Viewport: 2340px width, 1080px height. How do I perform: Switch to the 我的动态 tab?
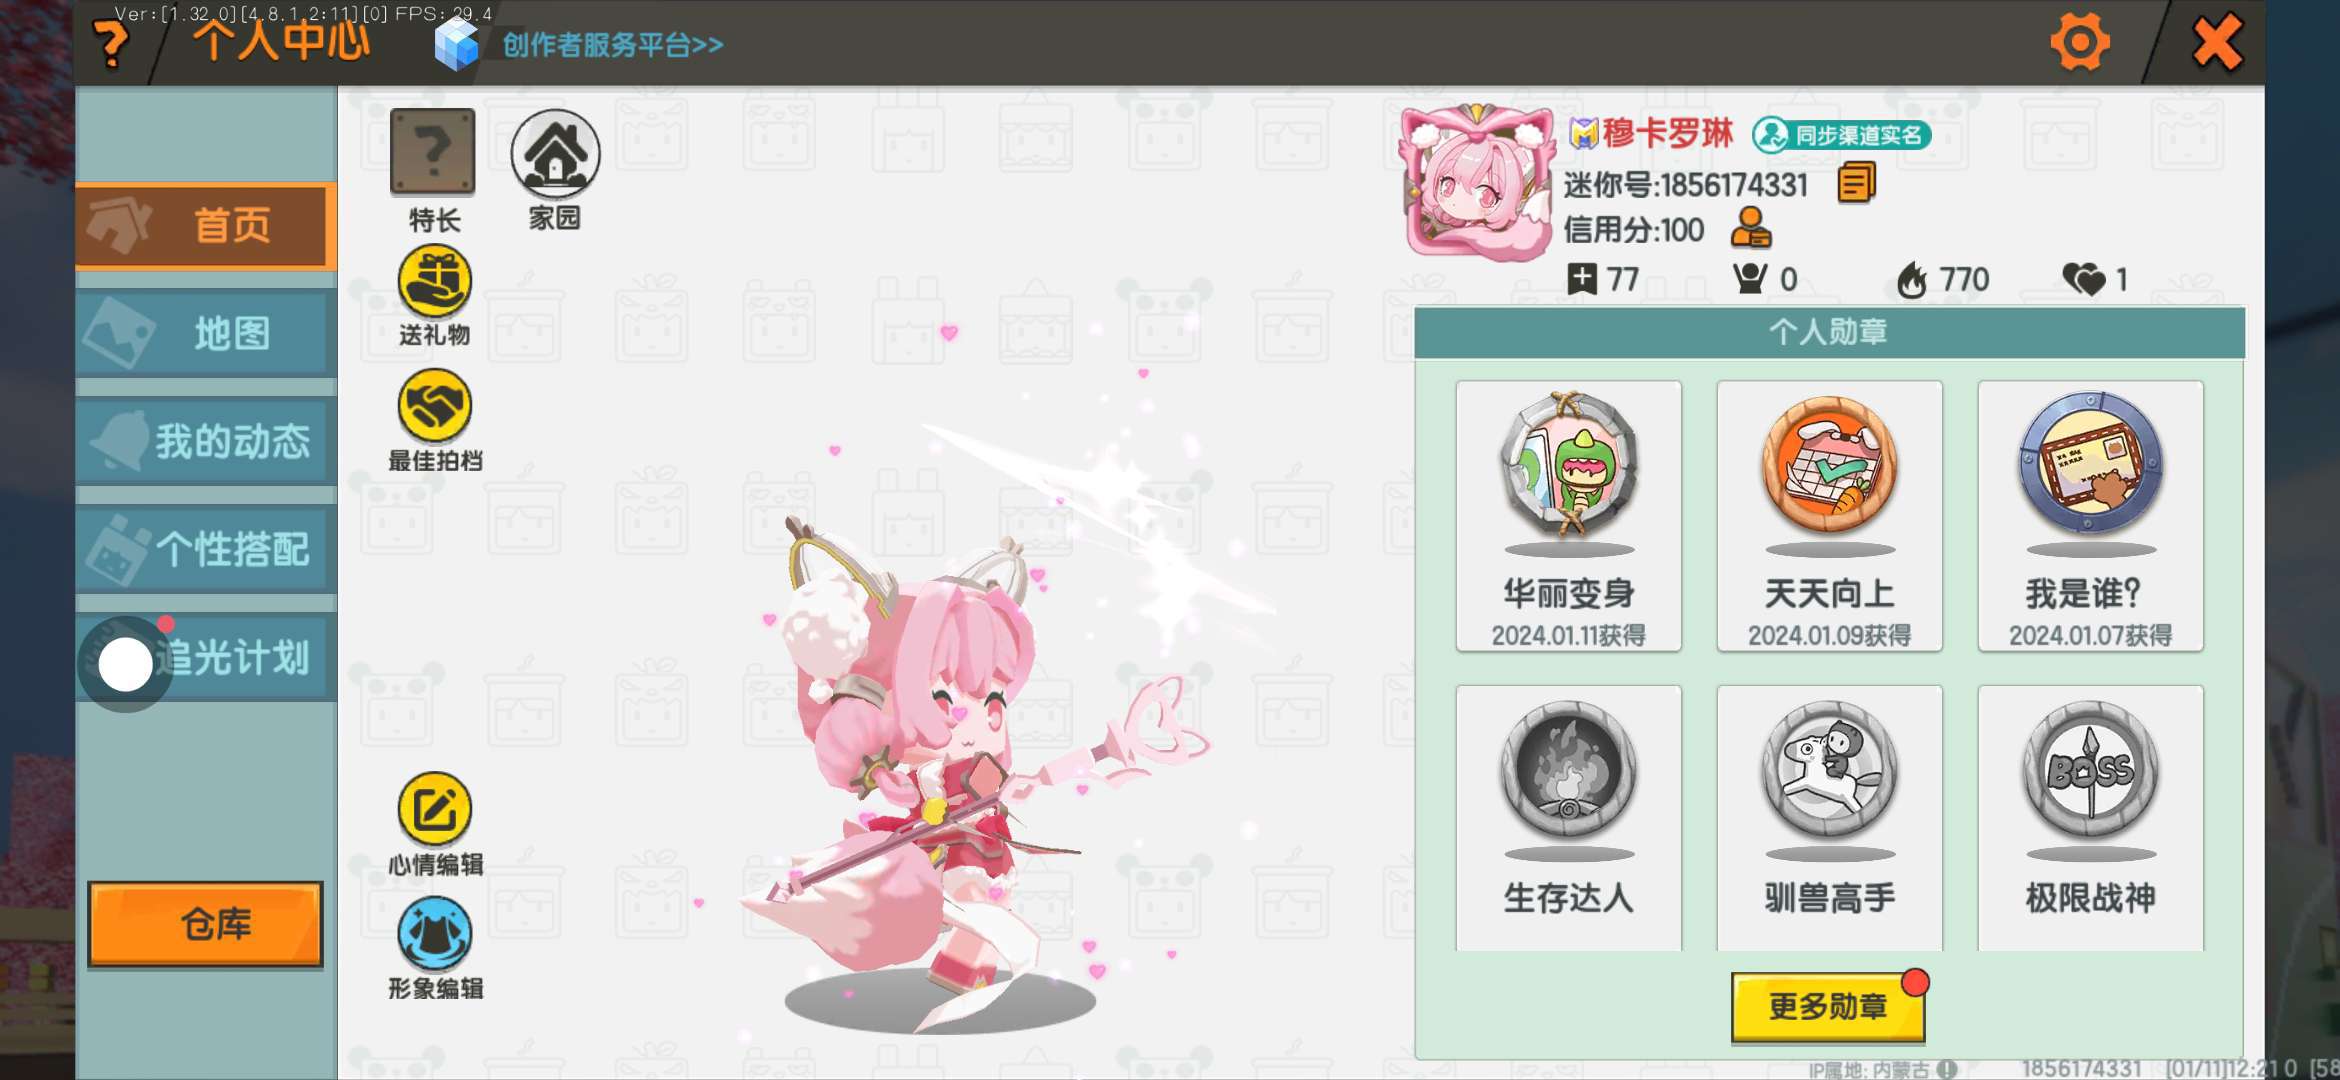pos(205,441)
